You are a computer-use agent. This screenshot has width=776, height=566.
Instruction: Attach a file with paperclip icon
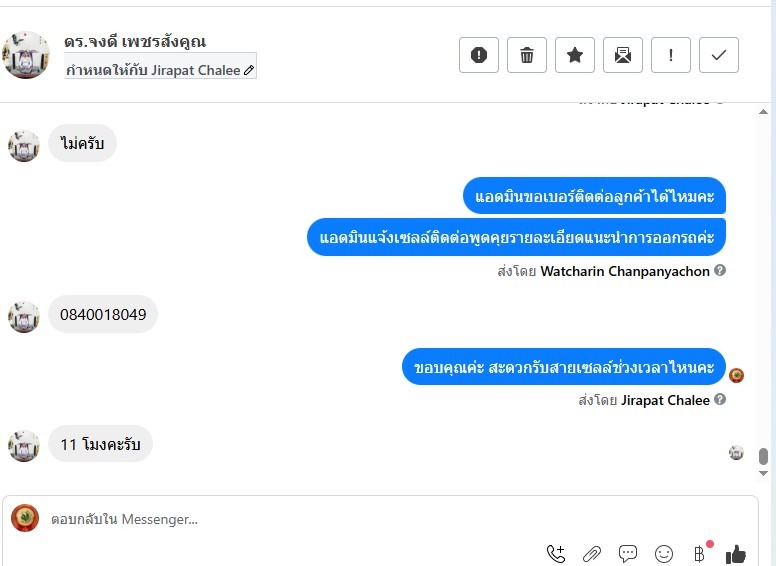click(591, 554)
